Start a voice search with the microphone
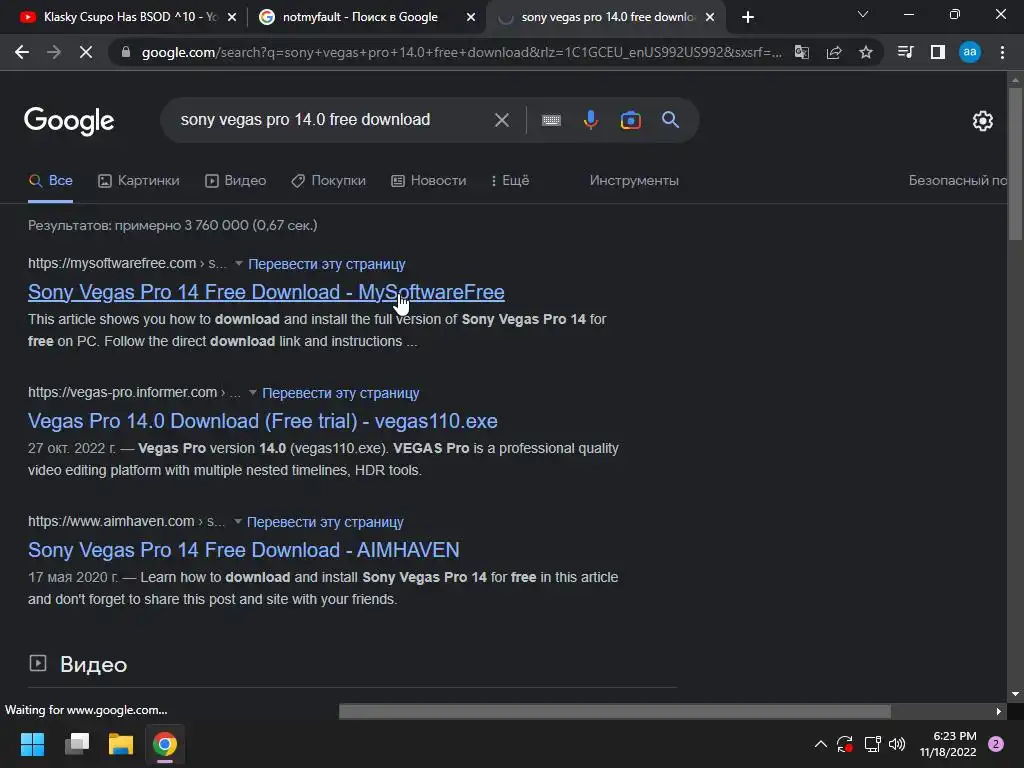Image resolution: width=1024 pixels, height=768 pixels. coord(590,120)
